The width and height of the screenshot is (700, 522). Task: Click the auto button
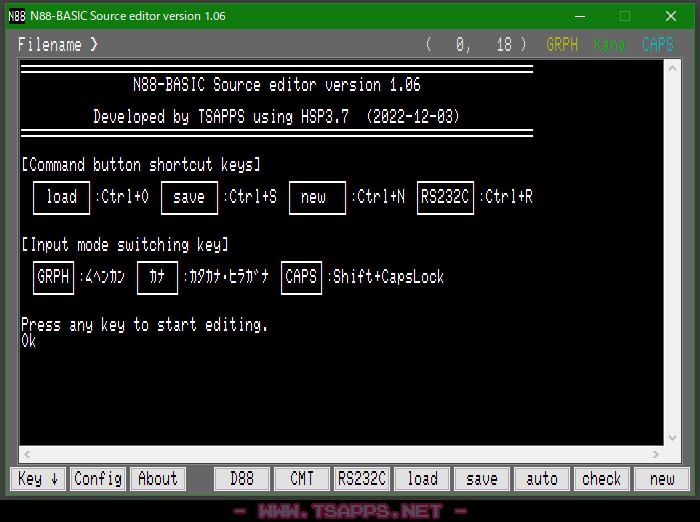pyautogui.click(x=542, y=479)
